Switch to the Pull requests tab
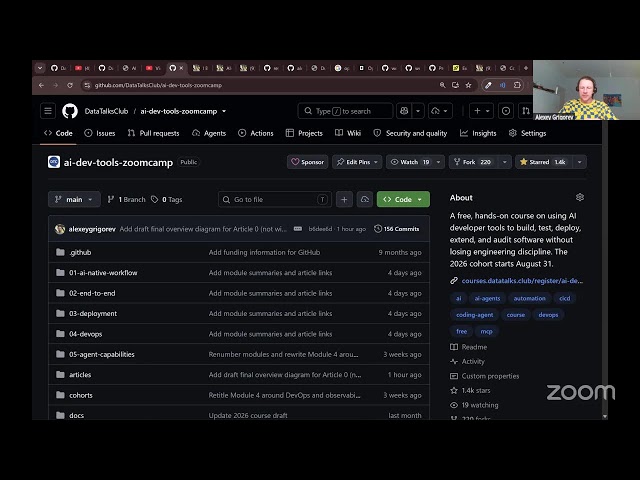 coord(153,133)
